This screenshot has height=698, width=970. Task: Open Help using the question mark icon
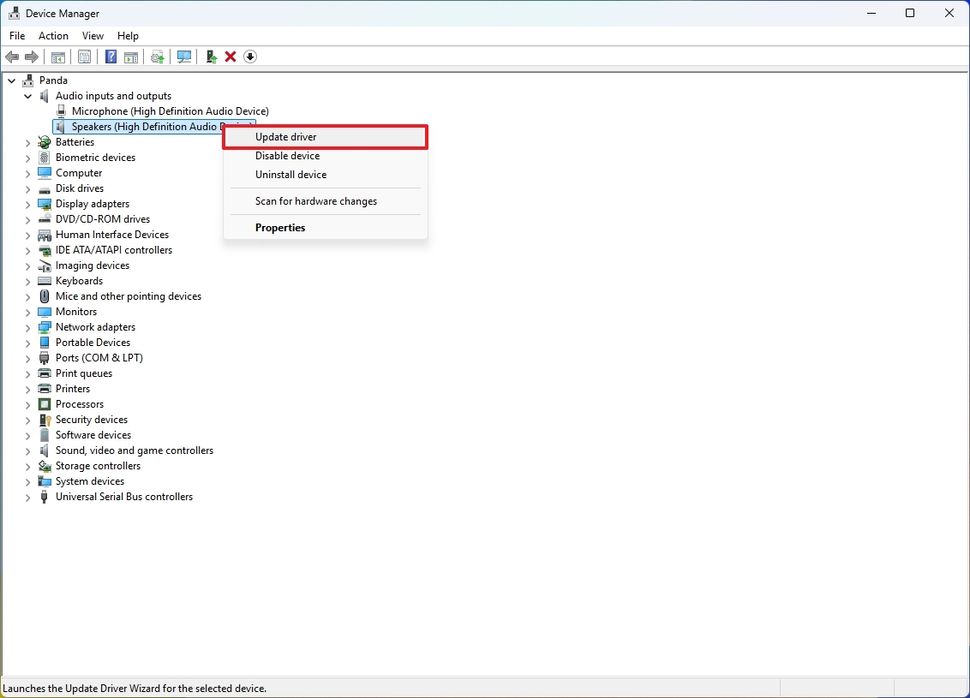click(110, 56)
